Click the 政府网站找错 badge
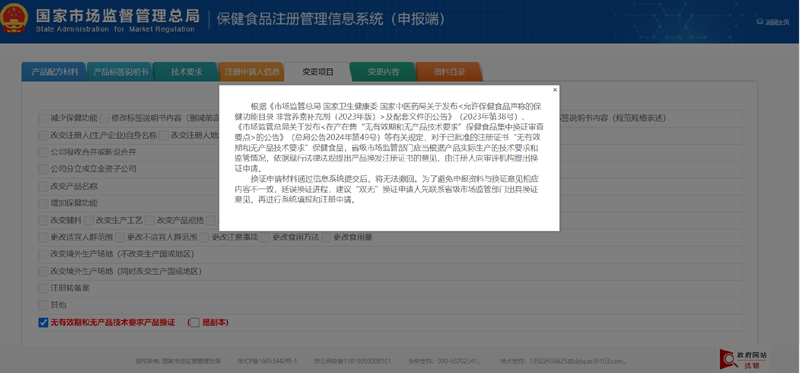800x373 pixels. 743,359
